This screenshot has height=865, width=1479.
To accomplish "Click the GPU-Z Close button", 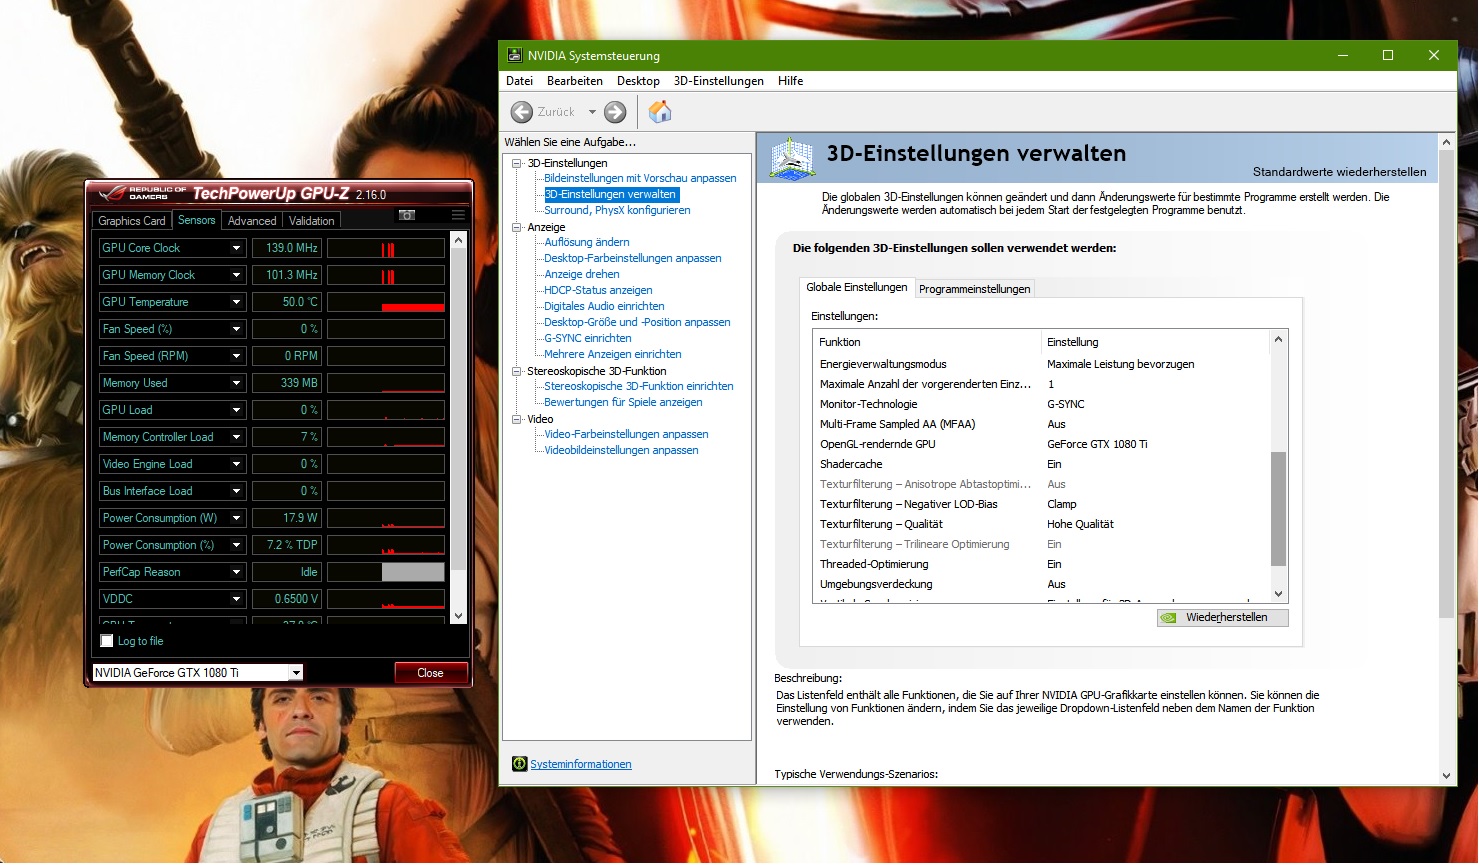I will (430, 673).
